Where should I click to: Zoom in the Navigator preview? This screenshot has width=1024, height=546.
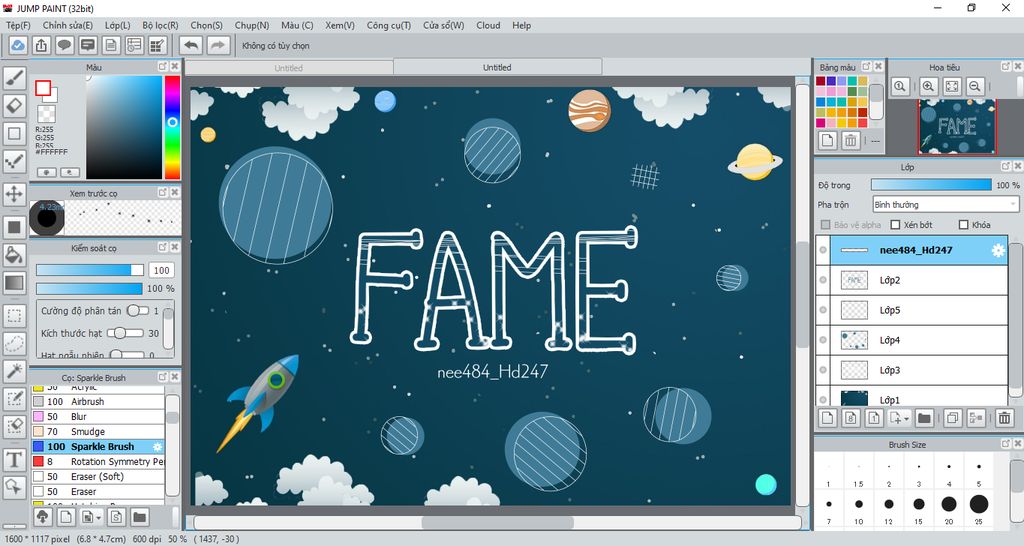(928, 86)
